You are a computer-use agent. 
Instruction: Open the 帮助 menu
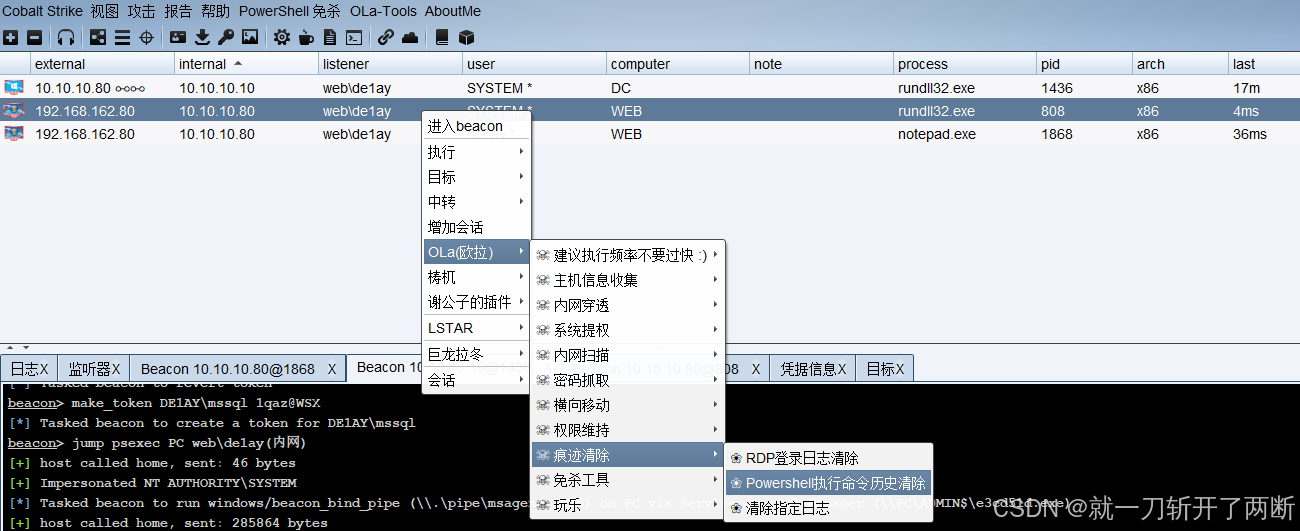click(x=215, y=11)
